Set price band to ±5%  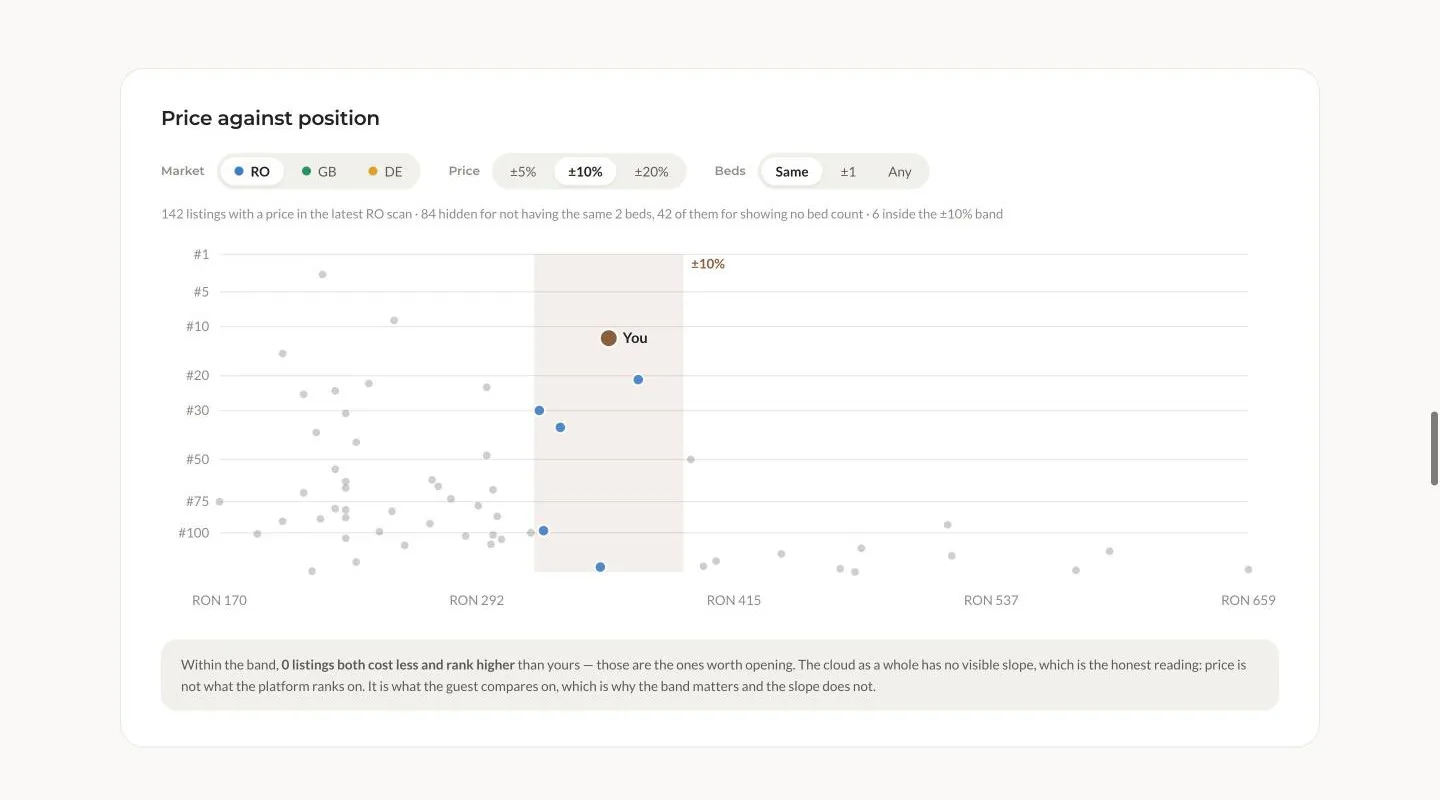click(523, 171)
